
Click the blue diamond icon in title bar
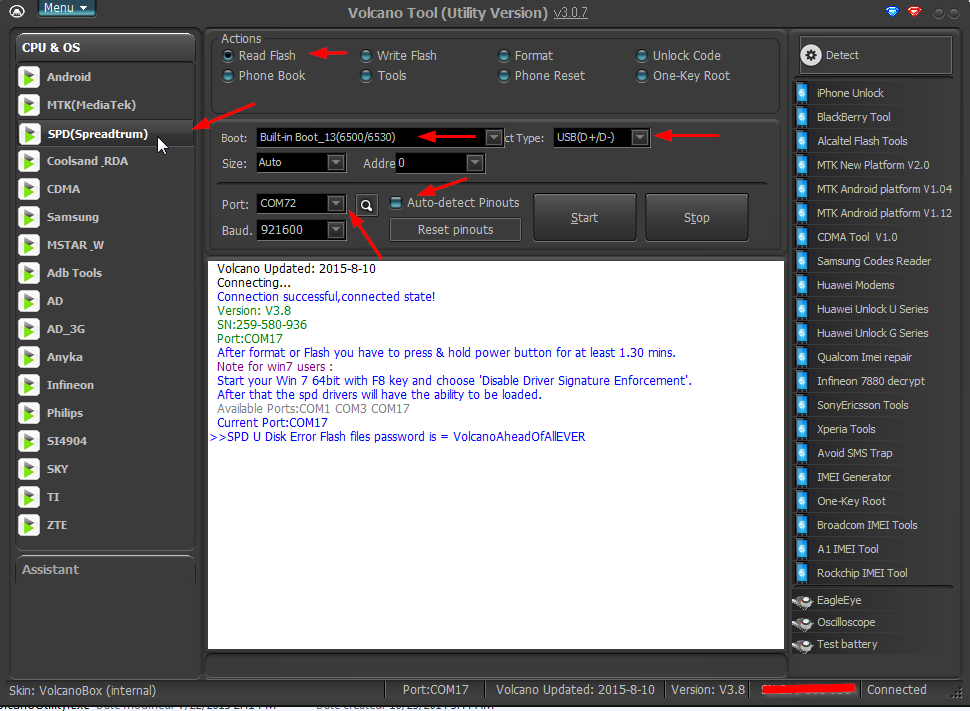[892, 12]
